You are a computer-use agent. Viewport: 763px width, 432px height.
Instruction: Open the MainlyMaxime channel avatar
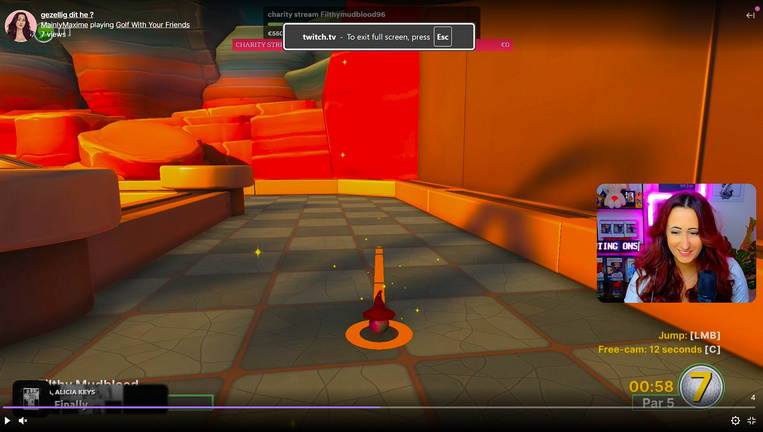tap(20, 26)
